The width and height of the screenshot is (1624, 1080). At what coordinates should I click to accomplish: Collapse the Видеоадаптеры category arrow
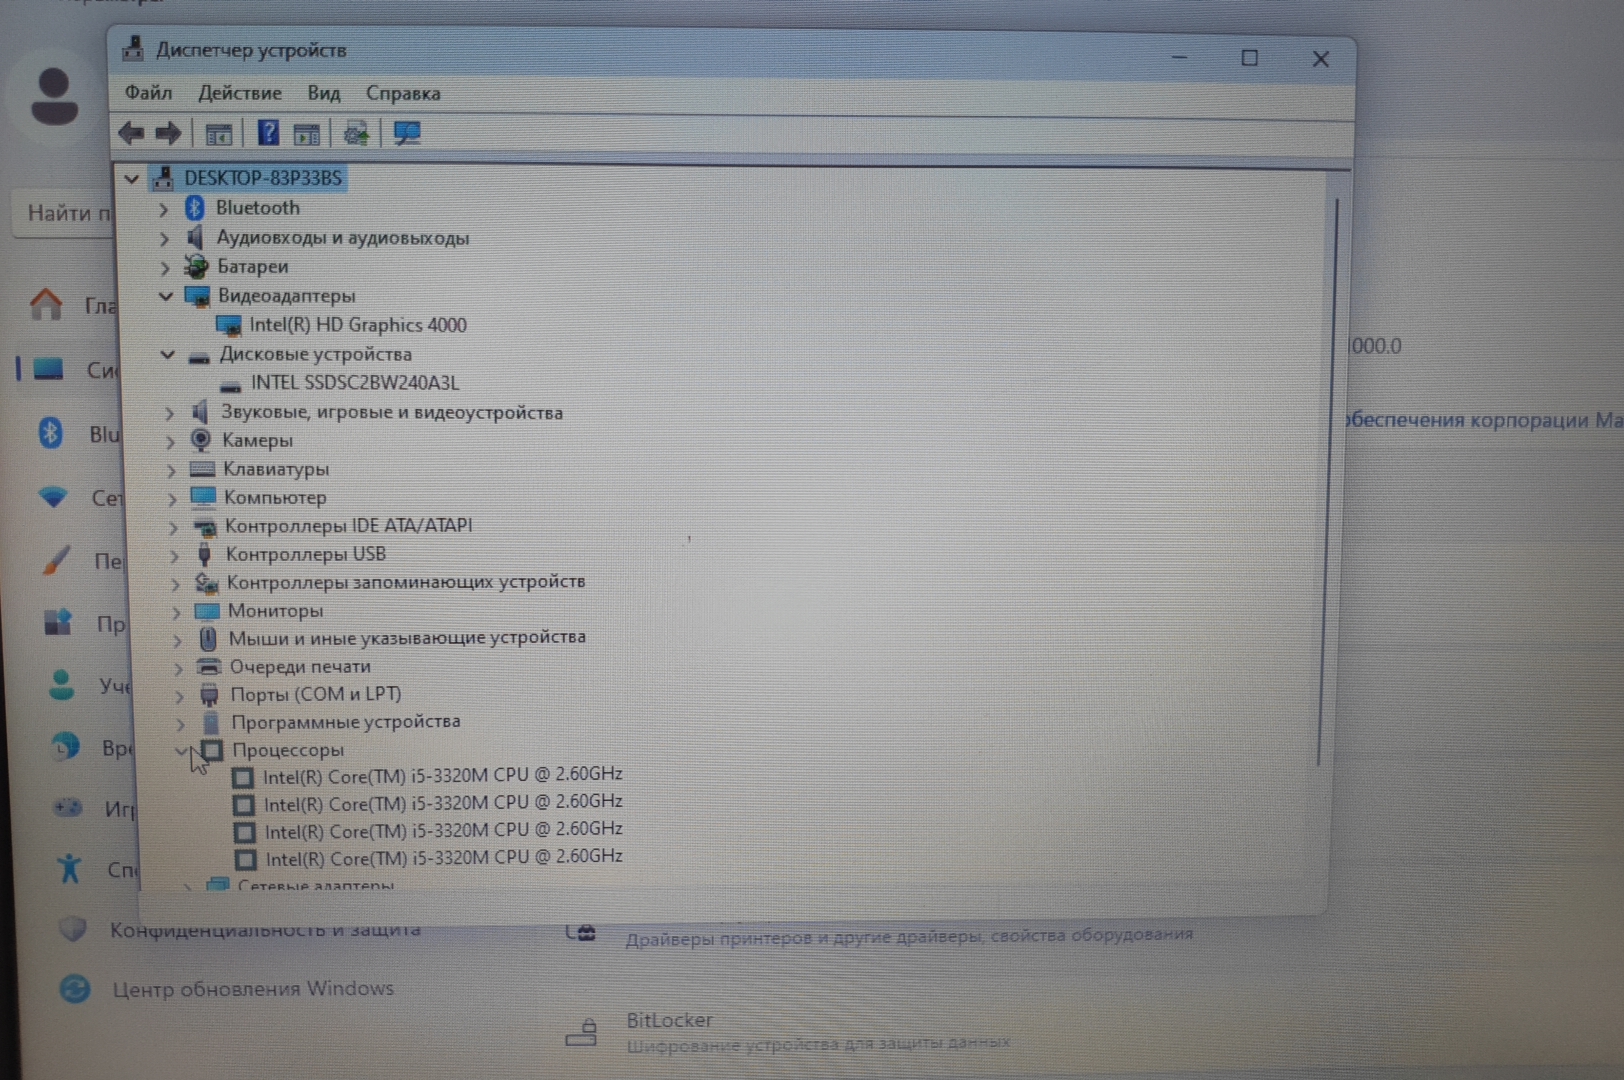click(x=166, y=296)
